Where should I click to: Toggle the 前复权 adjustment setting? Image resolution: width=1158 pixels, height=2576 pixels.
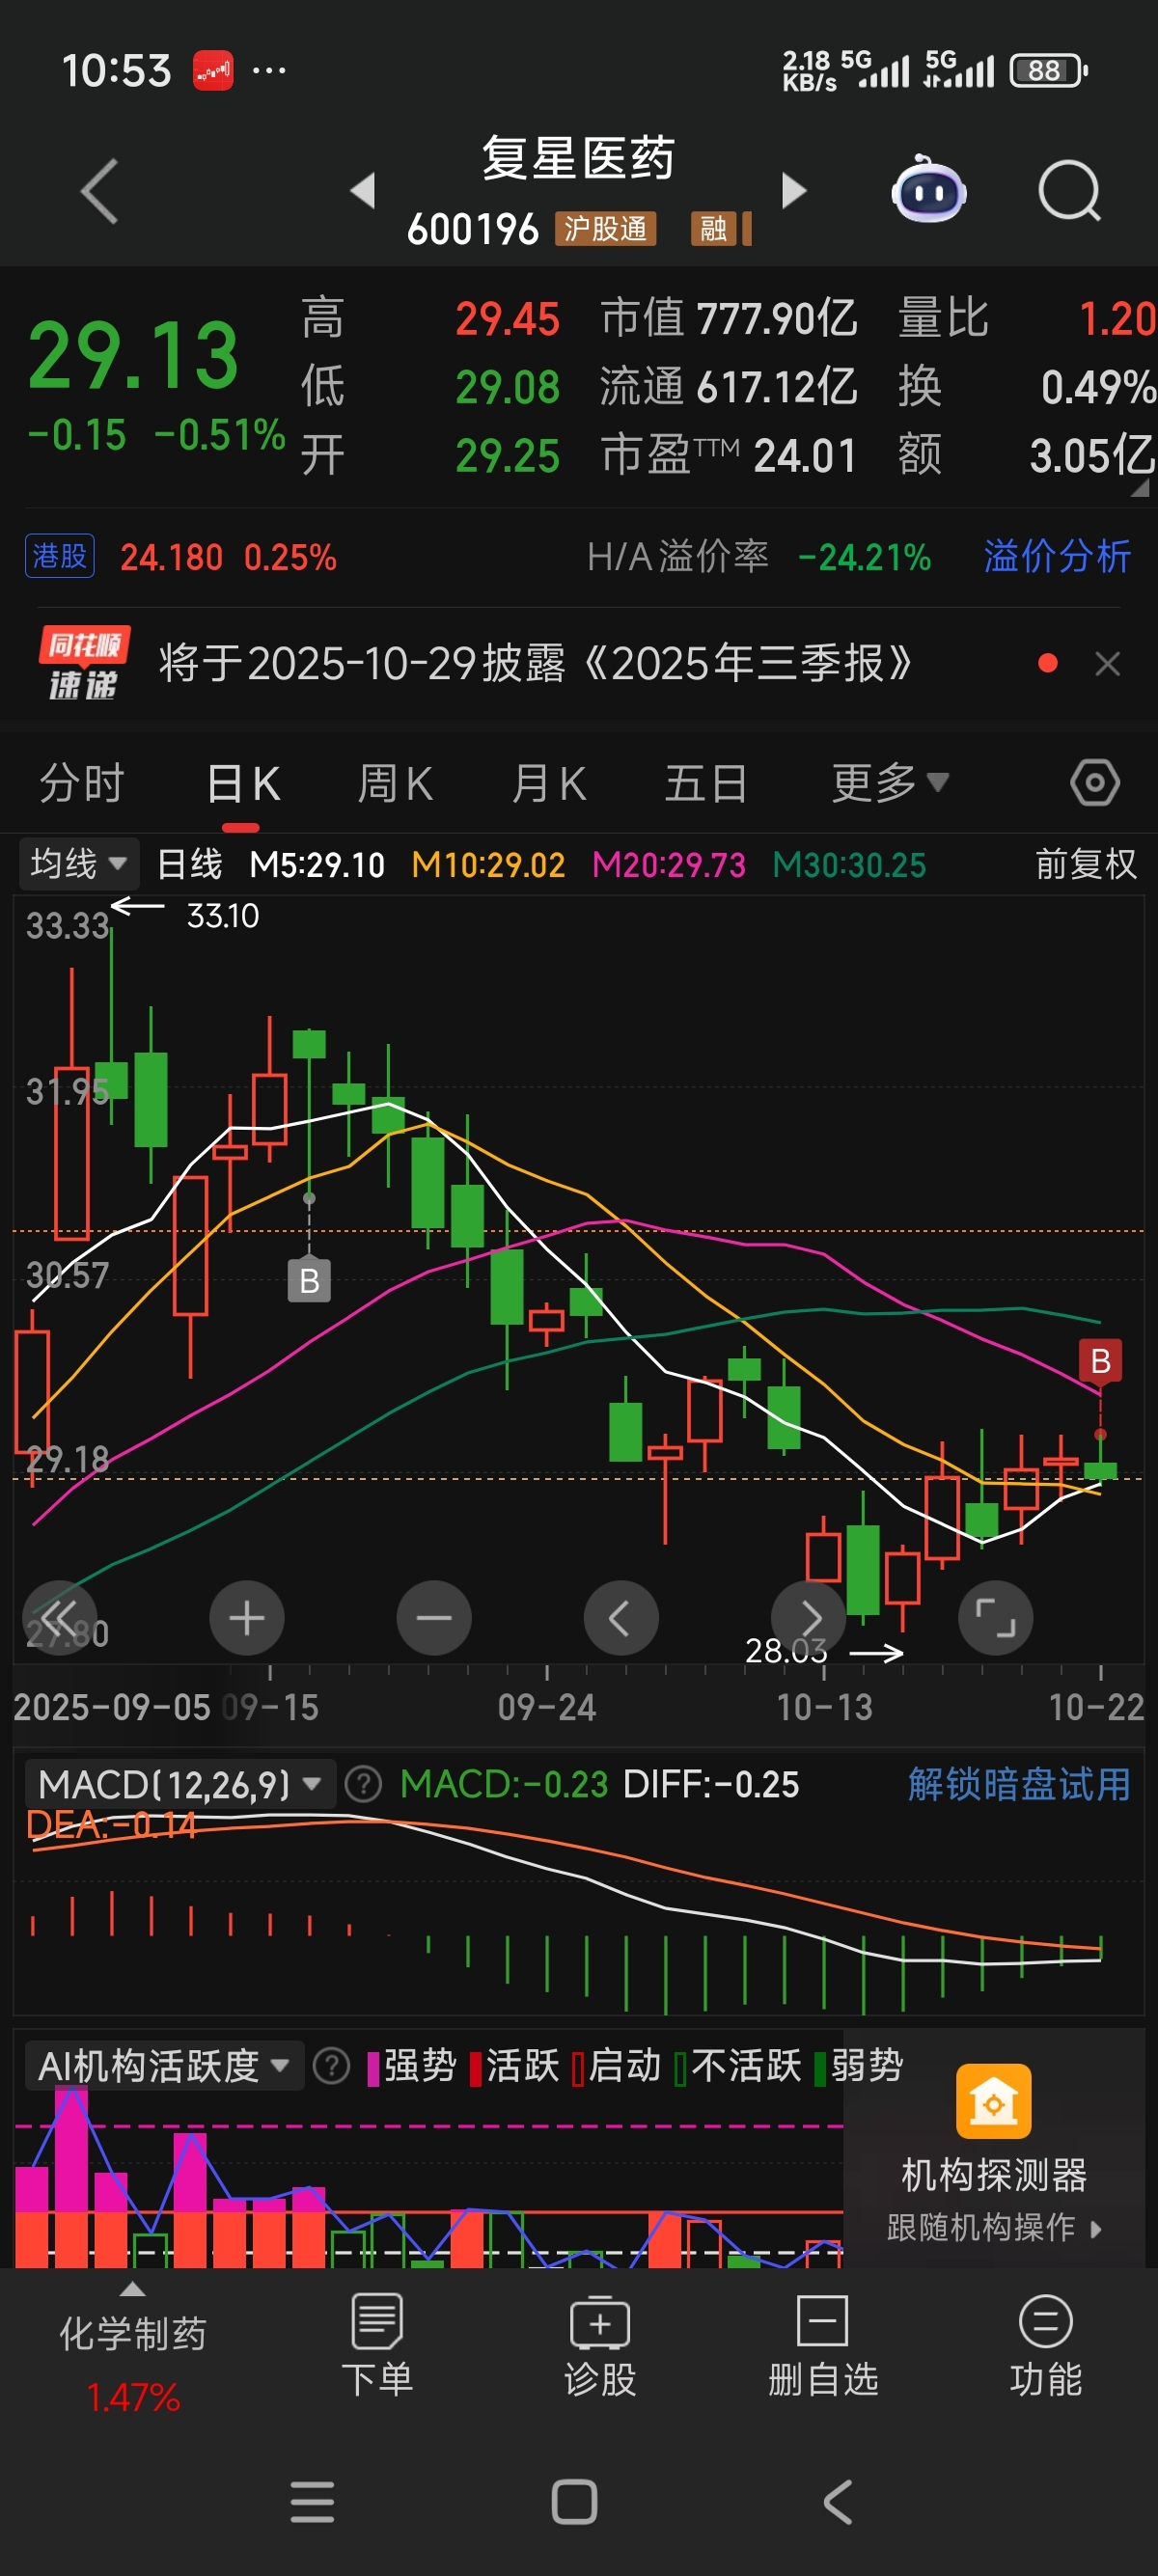click(x=1085, y=863)
